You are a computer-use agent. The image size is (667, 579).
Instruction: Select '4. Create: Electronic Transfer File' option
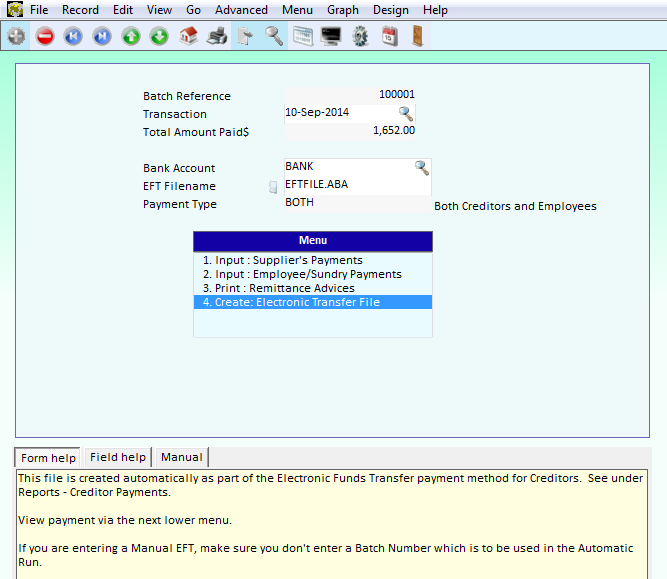coord(313,302)
